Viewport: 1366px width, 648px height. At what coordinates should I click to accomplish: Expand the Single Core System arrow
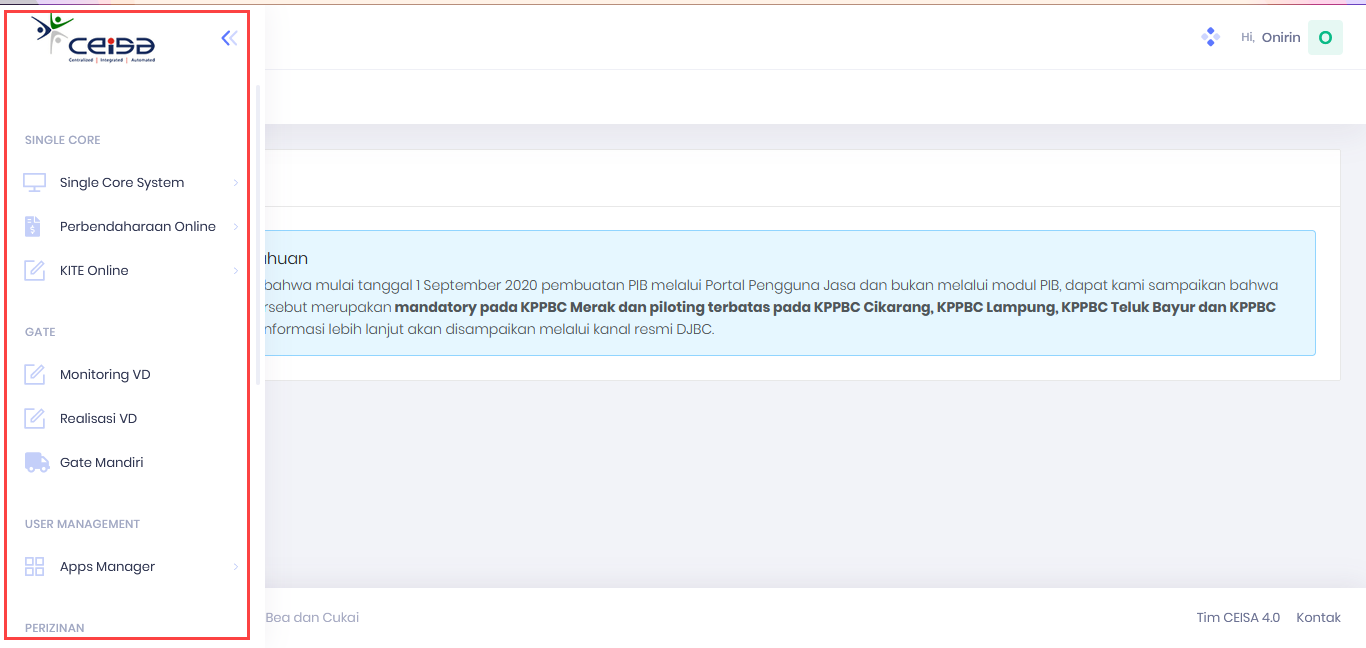point(236,183)
